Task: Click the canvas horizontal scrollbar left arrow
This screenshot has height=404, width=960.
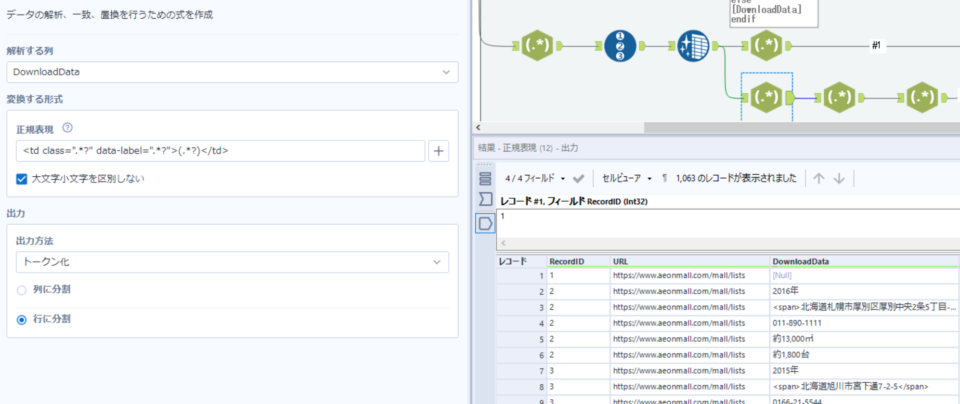Action: click(x=478, y=127)
